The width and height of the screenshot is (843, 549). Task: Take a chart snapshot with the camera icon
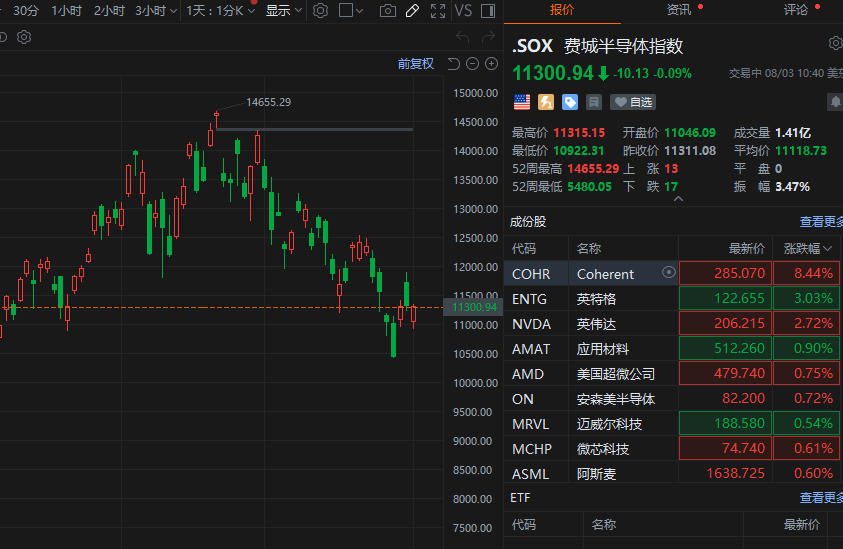coord(388,11)
